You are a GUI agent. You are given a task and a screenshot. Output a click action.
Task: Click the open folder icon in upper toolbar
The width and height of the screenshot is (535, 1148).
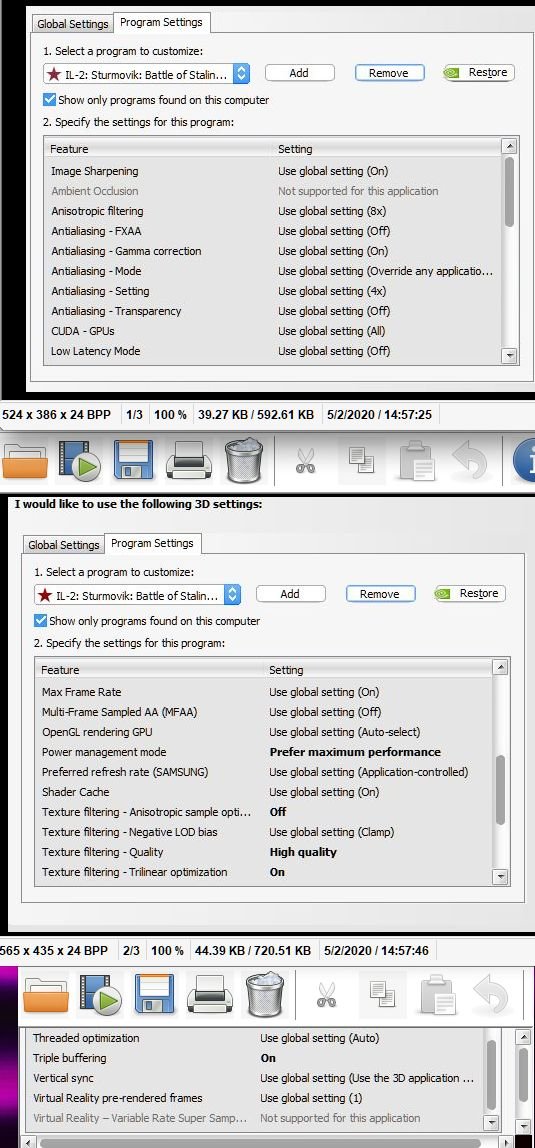[x=24, y=461]
